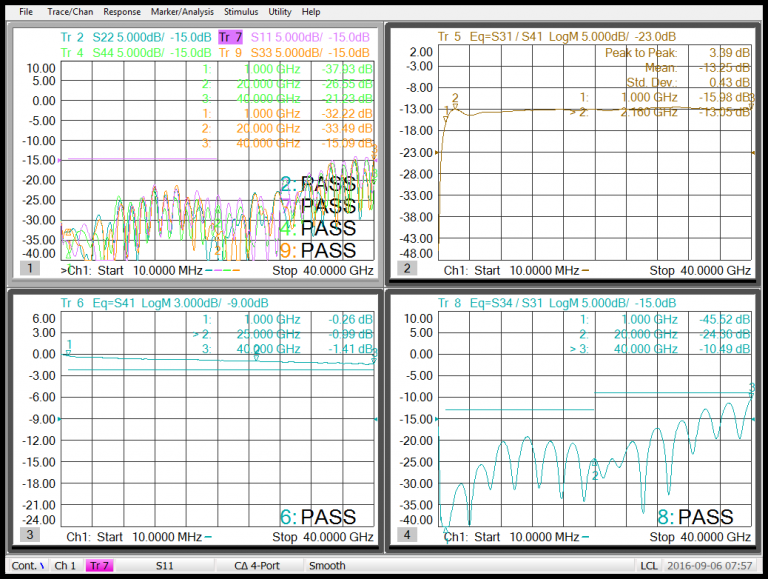Activate window number 1 box
This screenshot has height=579, width=768.
pos(30,268)
